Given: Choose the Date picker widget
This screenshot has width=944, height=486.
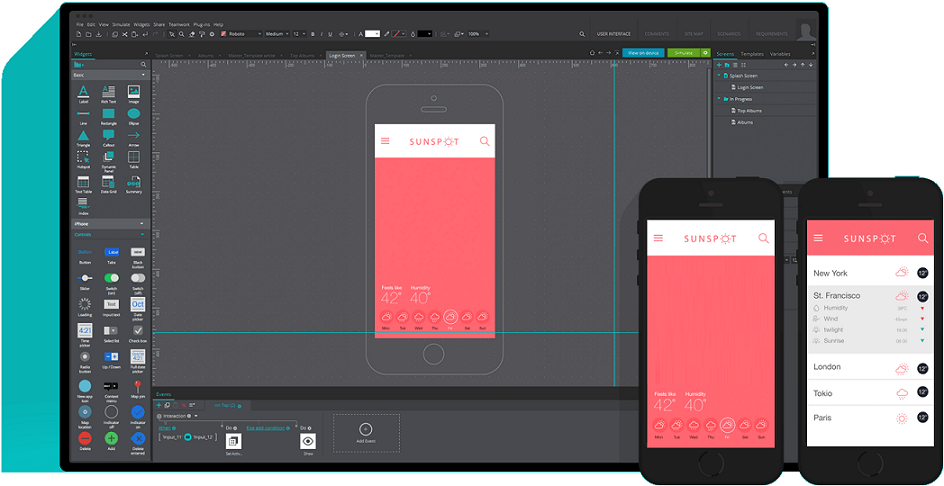Looking at the screenshot, I should [x=138, y=304].
